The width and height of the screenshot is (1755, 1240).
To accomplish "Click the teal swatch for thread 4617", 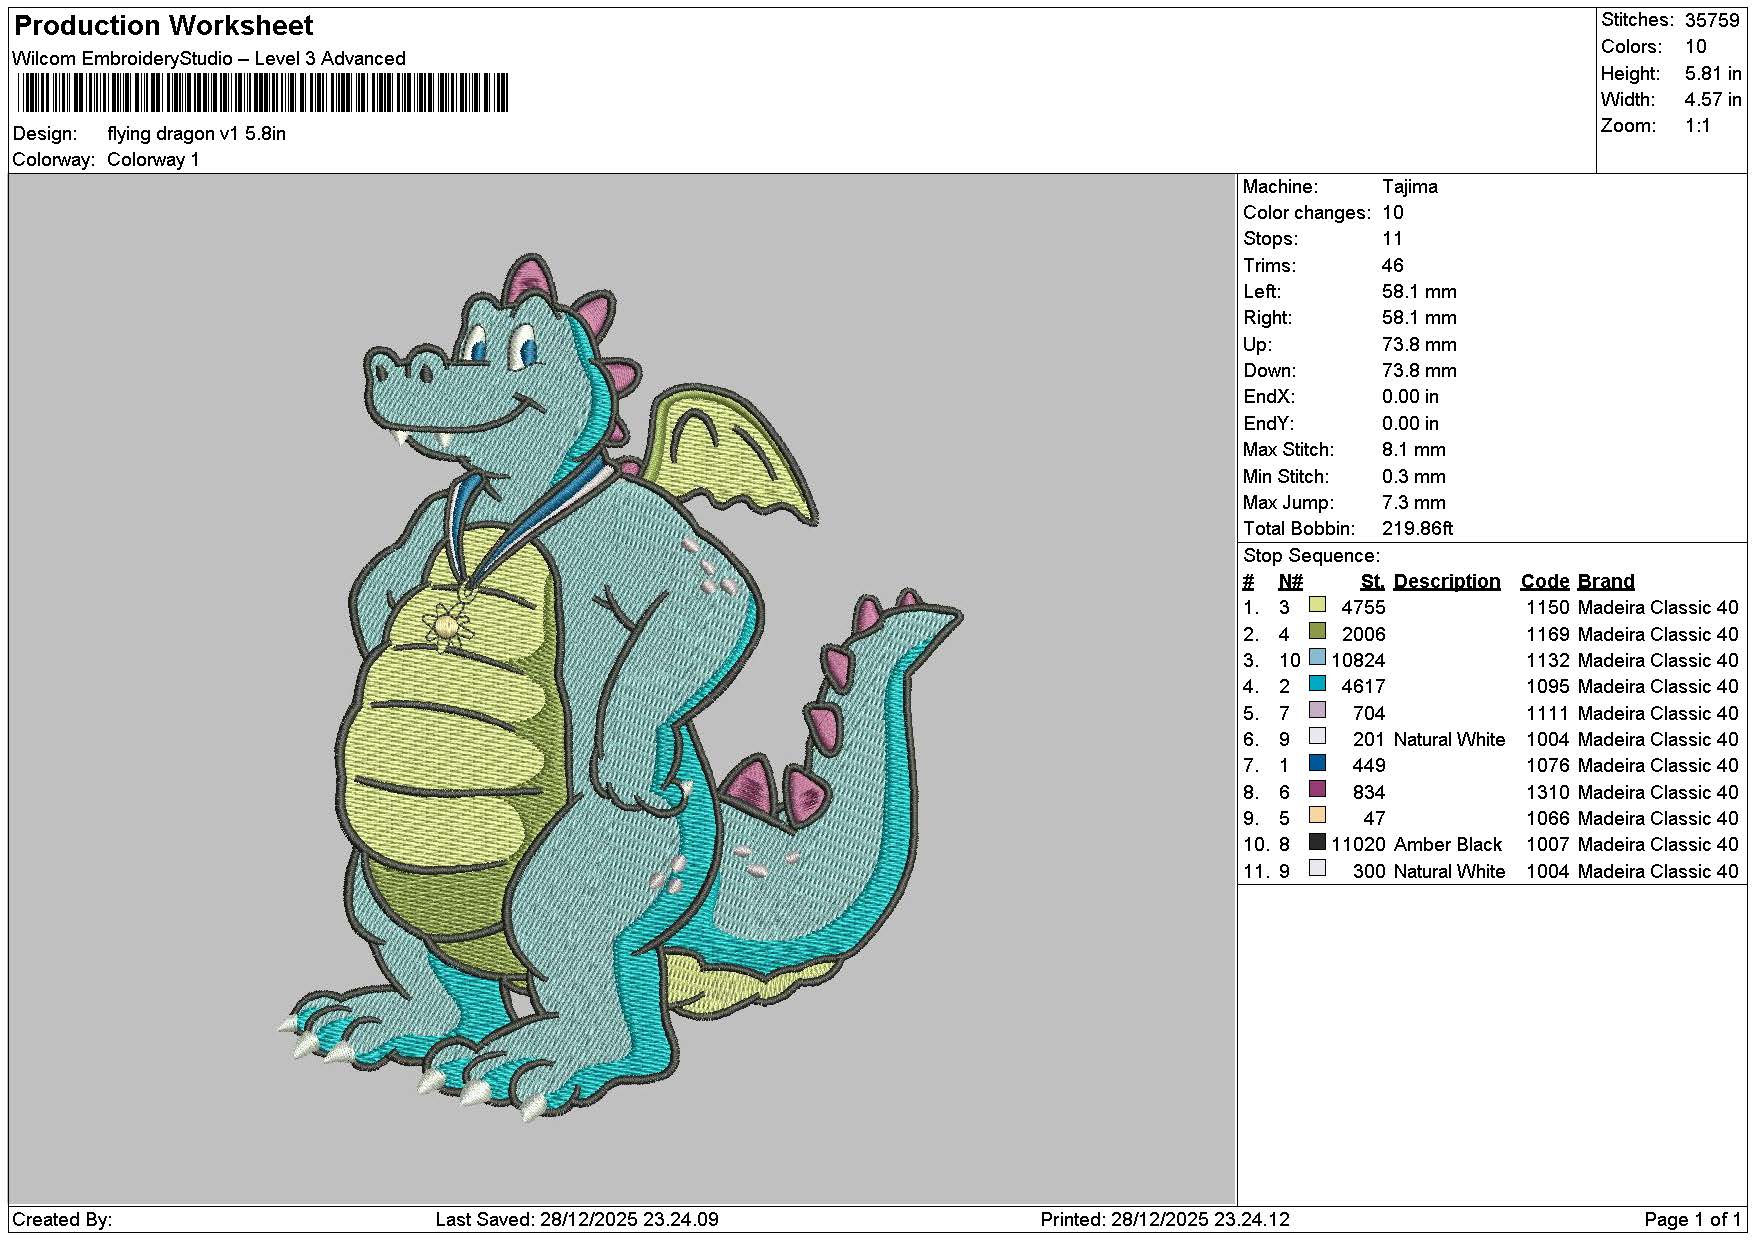I will (x=1317, y=684).
